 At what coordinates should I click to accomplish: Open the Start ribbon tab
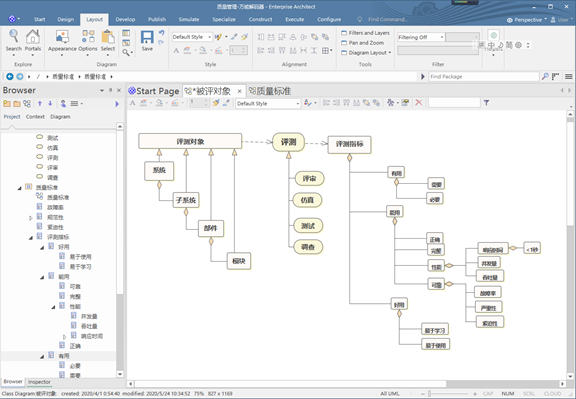39,19
